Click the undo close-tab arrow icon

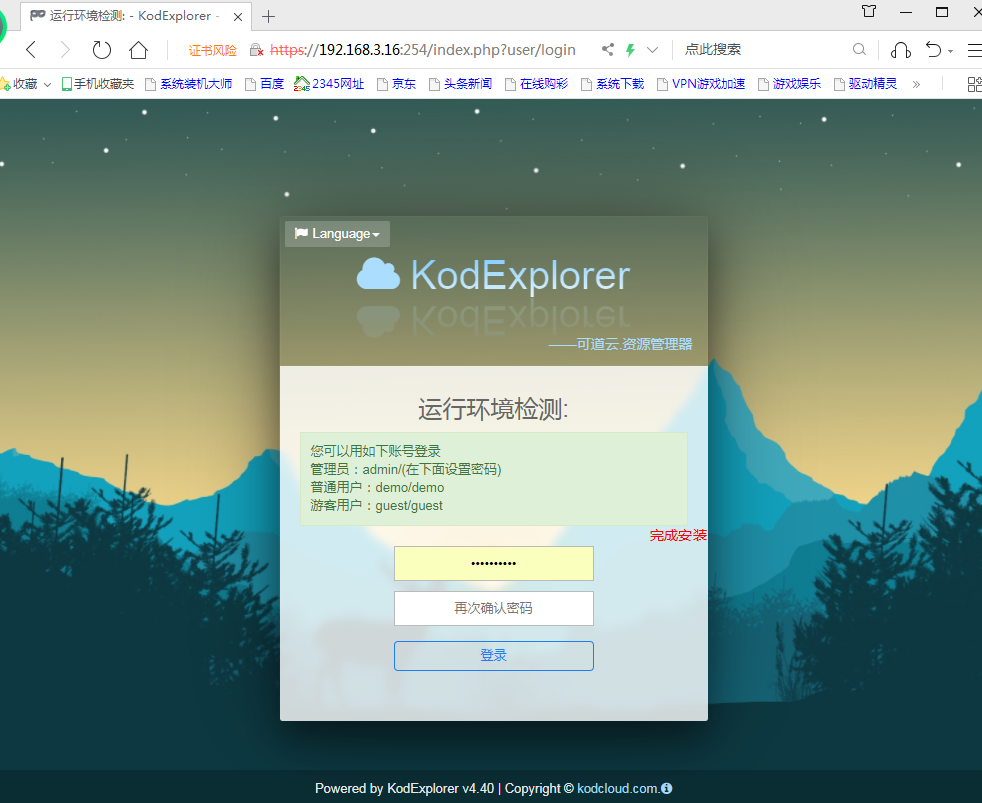933,49
